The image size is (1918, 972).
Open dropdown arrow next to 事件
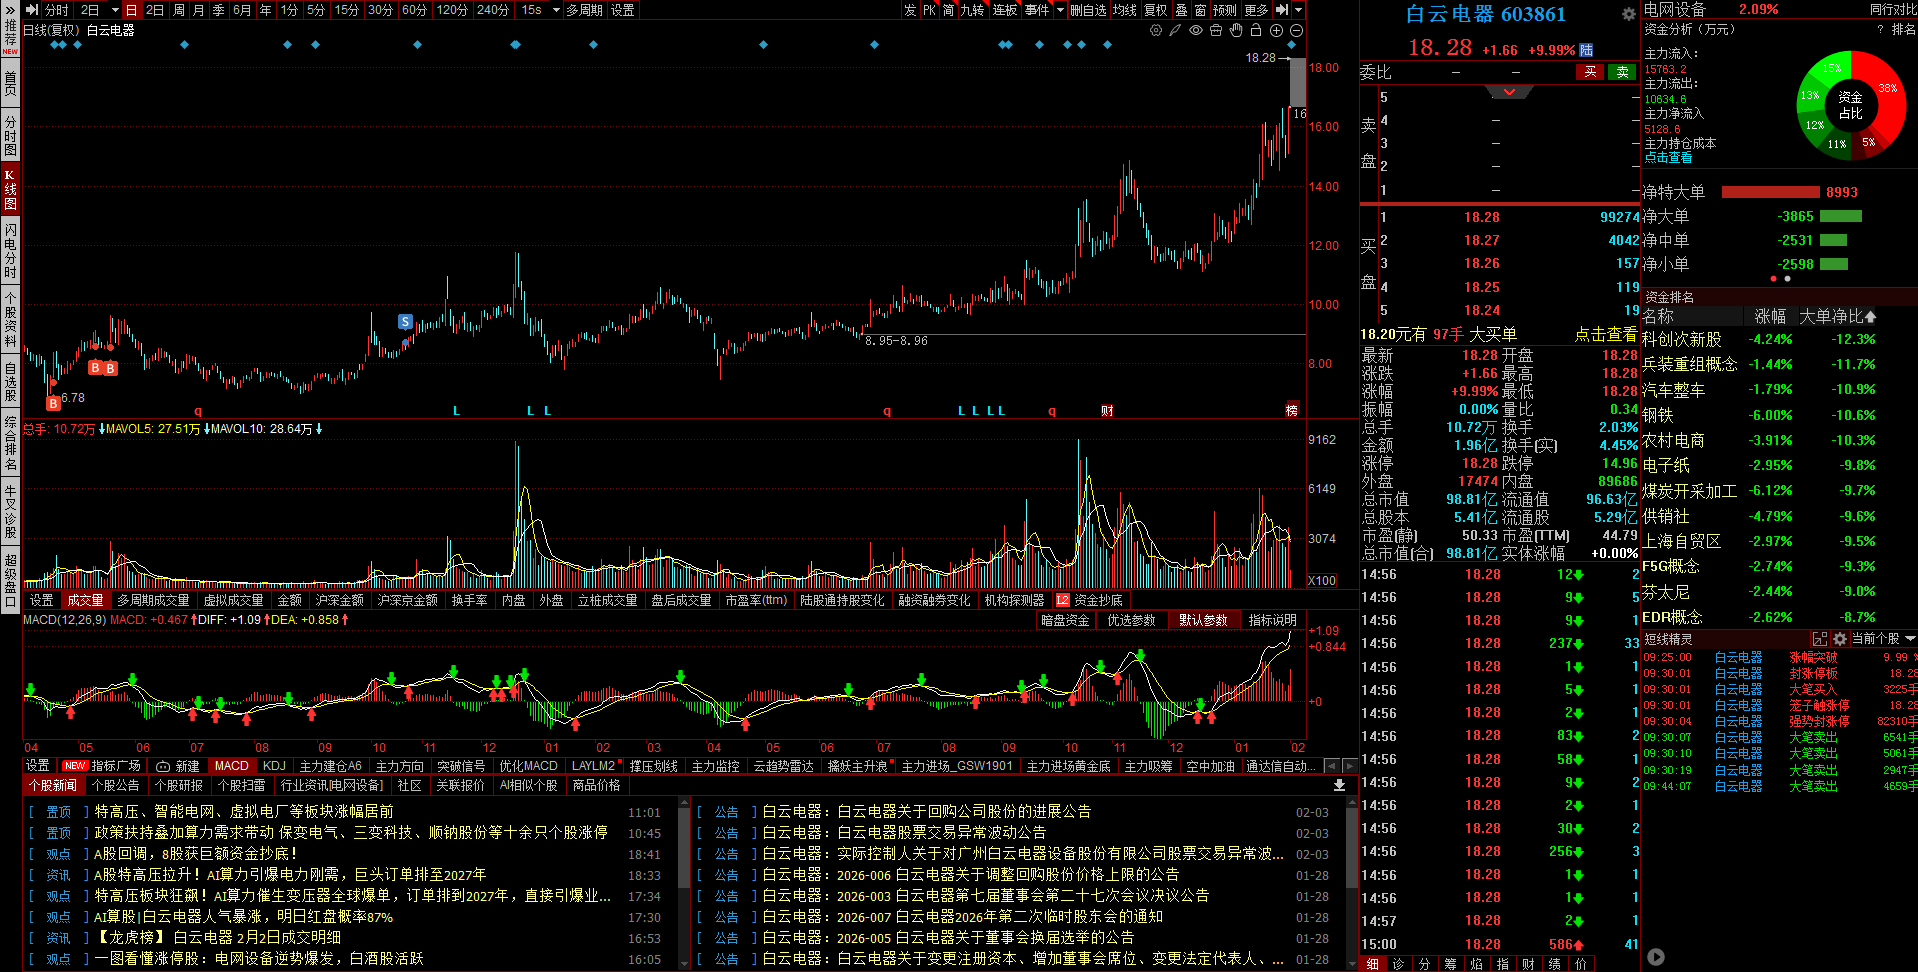1060,10
